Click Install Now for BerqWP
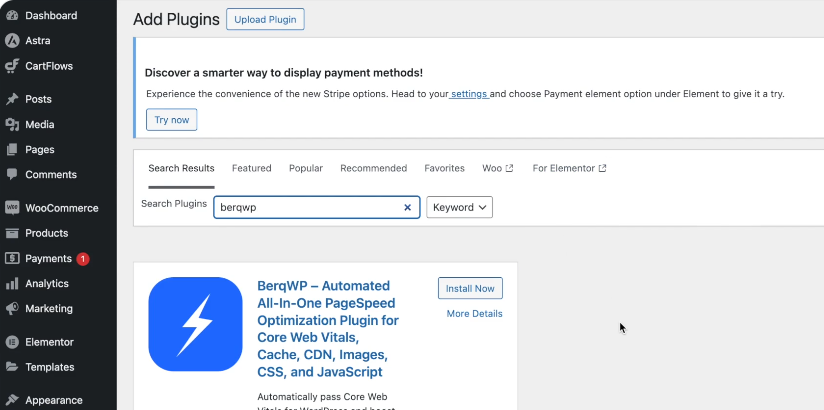This screenshot has height=410, width=824. click(x=470, y=288)
